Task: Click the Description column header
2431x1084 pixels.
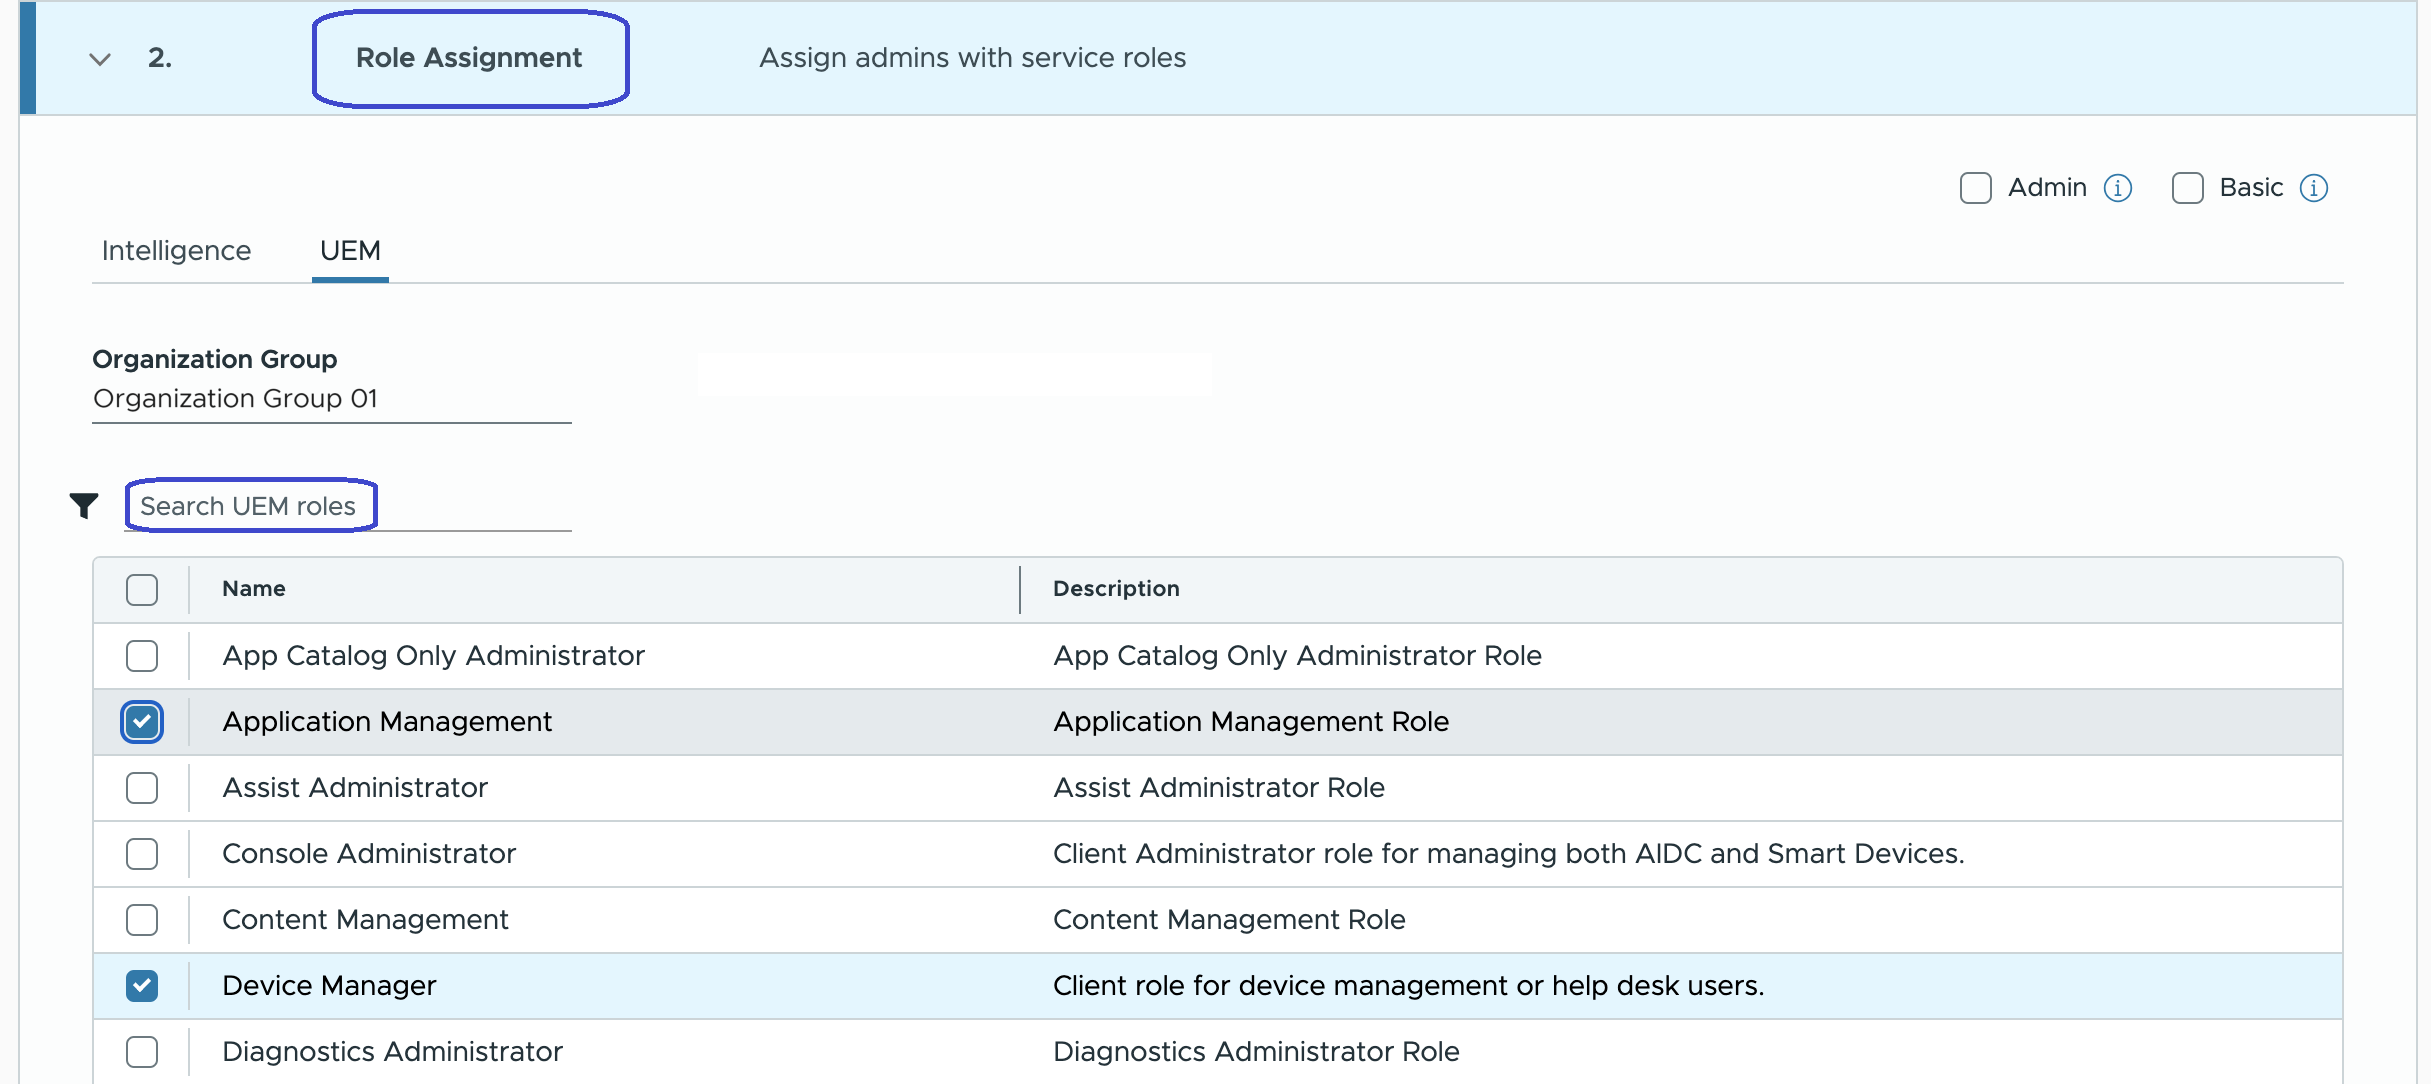Action: 1116,589
